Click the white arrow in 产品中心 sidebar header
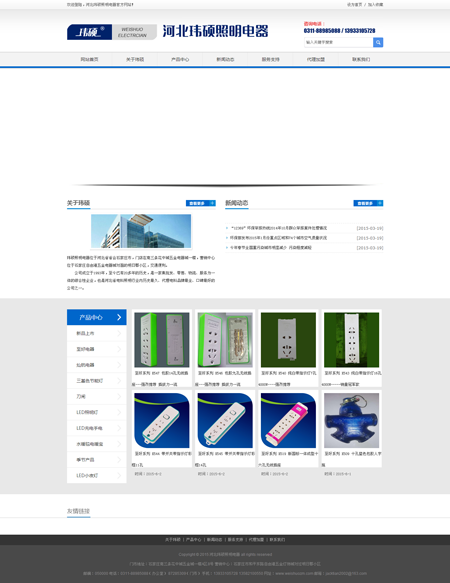 coord(119,317)
